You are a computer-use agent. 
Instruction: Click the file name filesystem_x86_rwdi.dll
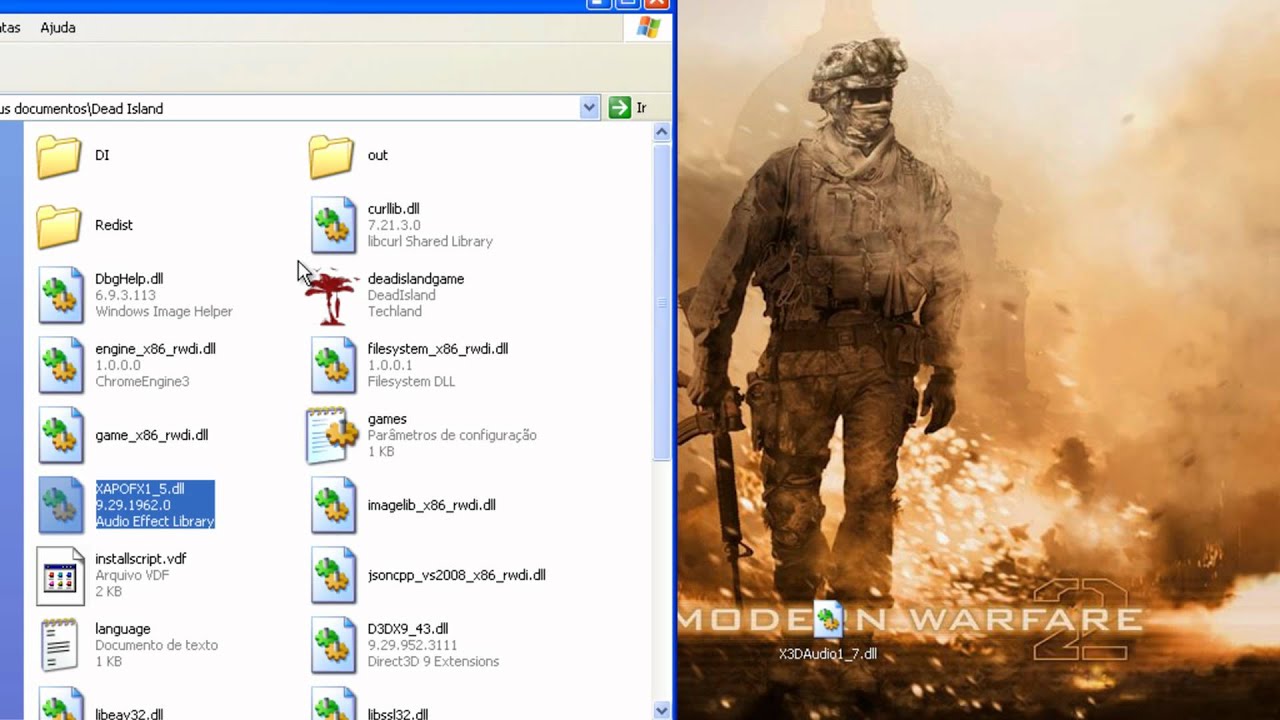click(x=438, y=349)
